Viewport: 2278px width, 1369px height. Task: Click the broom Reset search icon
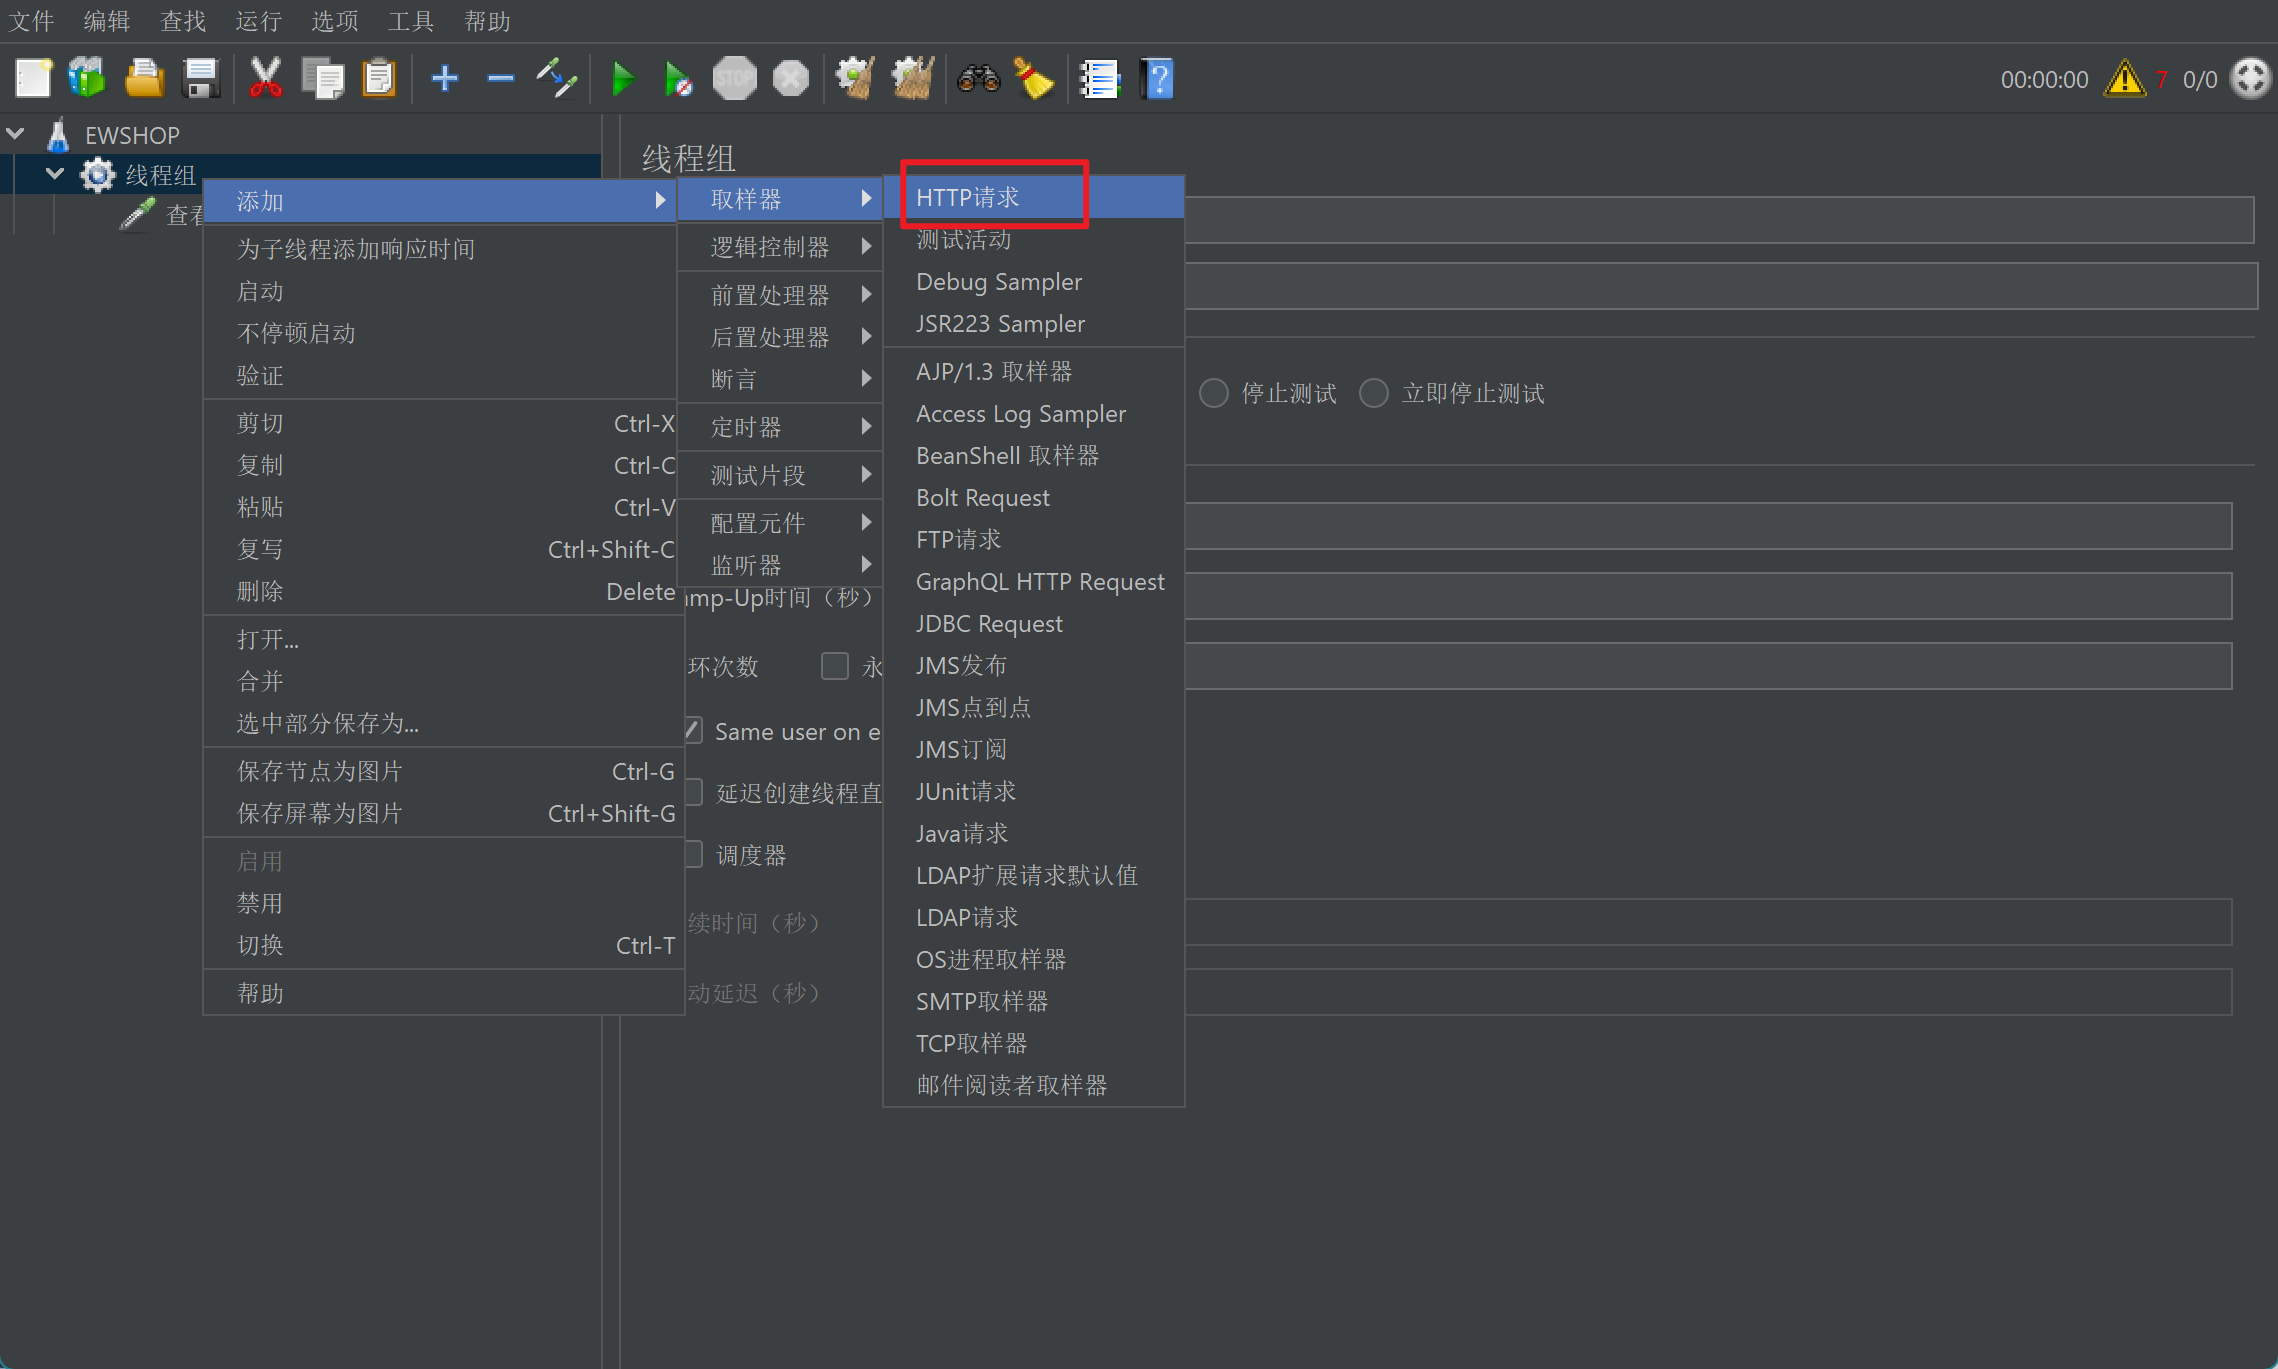[x=1034, y=79]
